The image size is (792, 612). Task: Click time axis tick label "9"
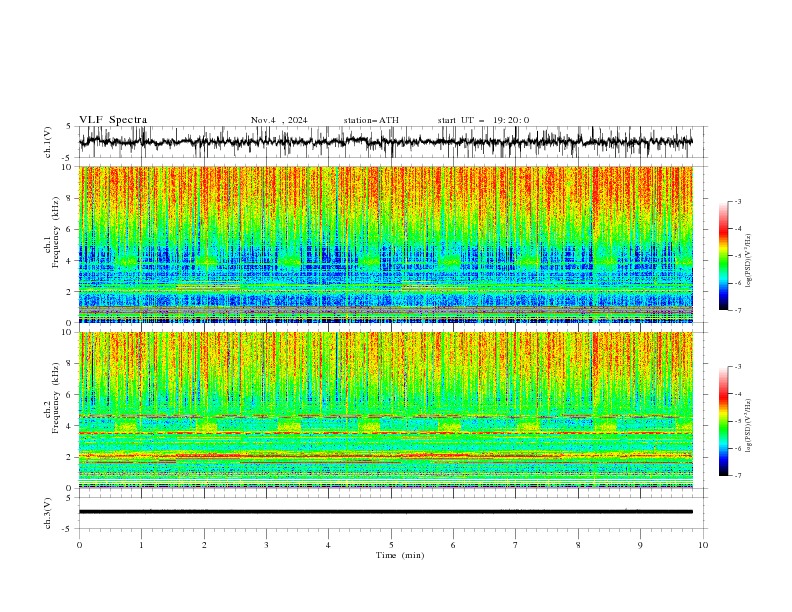(640, 545)
